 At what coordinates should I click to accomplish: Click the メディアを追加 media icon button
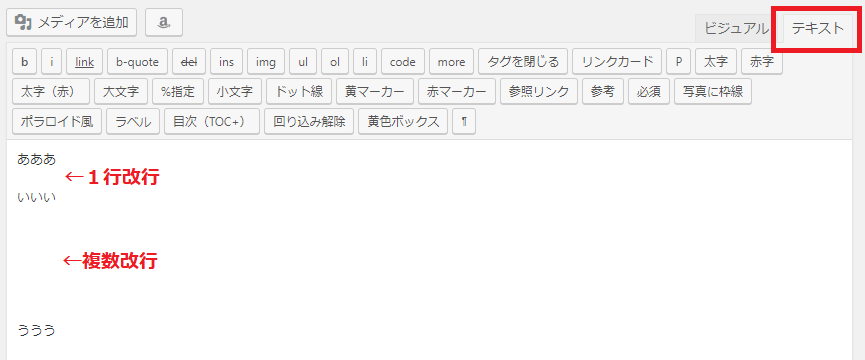(72, 22)
